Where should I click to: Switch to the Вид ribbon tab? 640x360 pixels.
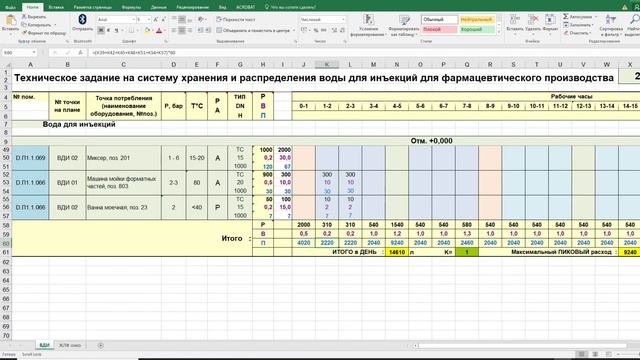222,7
